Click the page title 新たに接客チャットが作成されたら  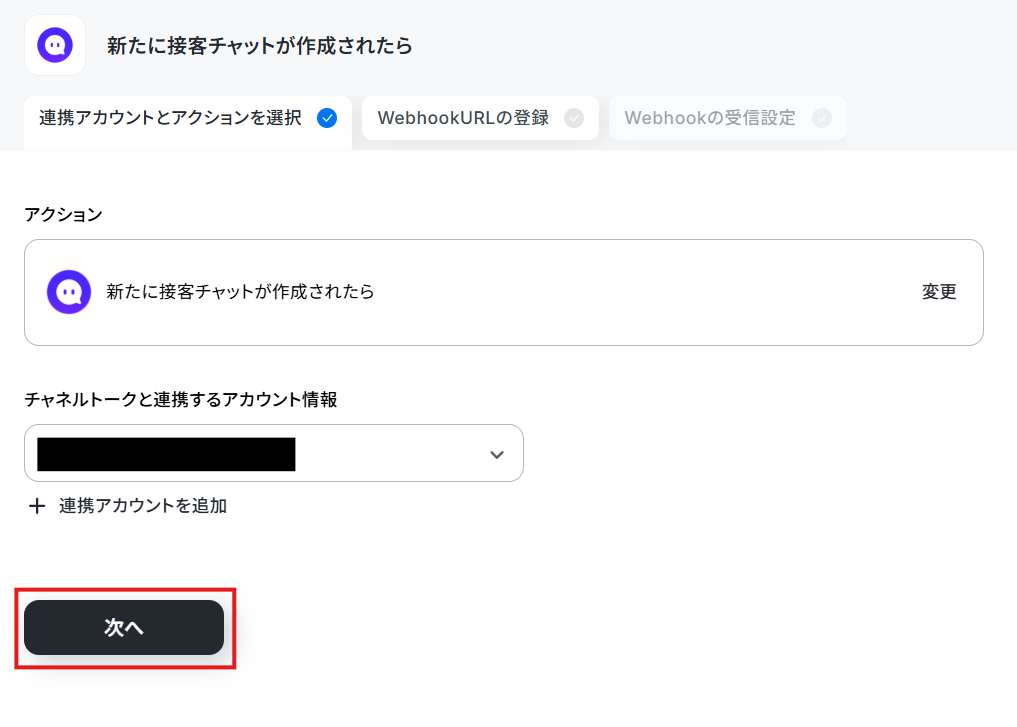click(x=259, y=45)
